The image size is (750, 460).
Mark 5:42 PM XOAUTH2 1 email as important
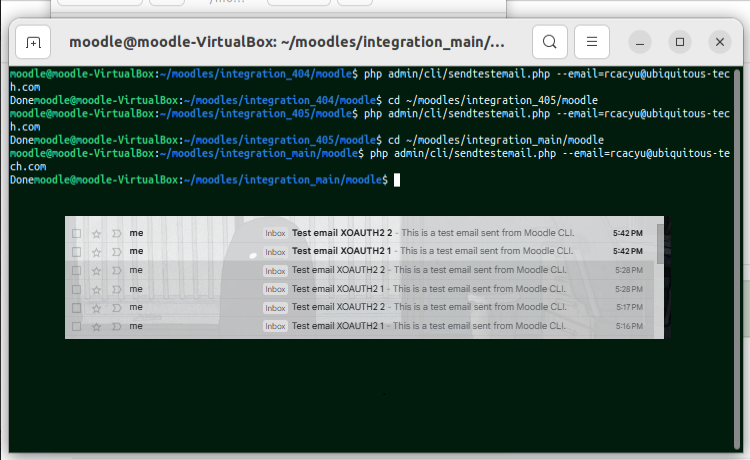pyautogui.click(x=116, y=252)
